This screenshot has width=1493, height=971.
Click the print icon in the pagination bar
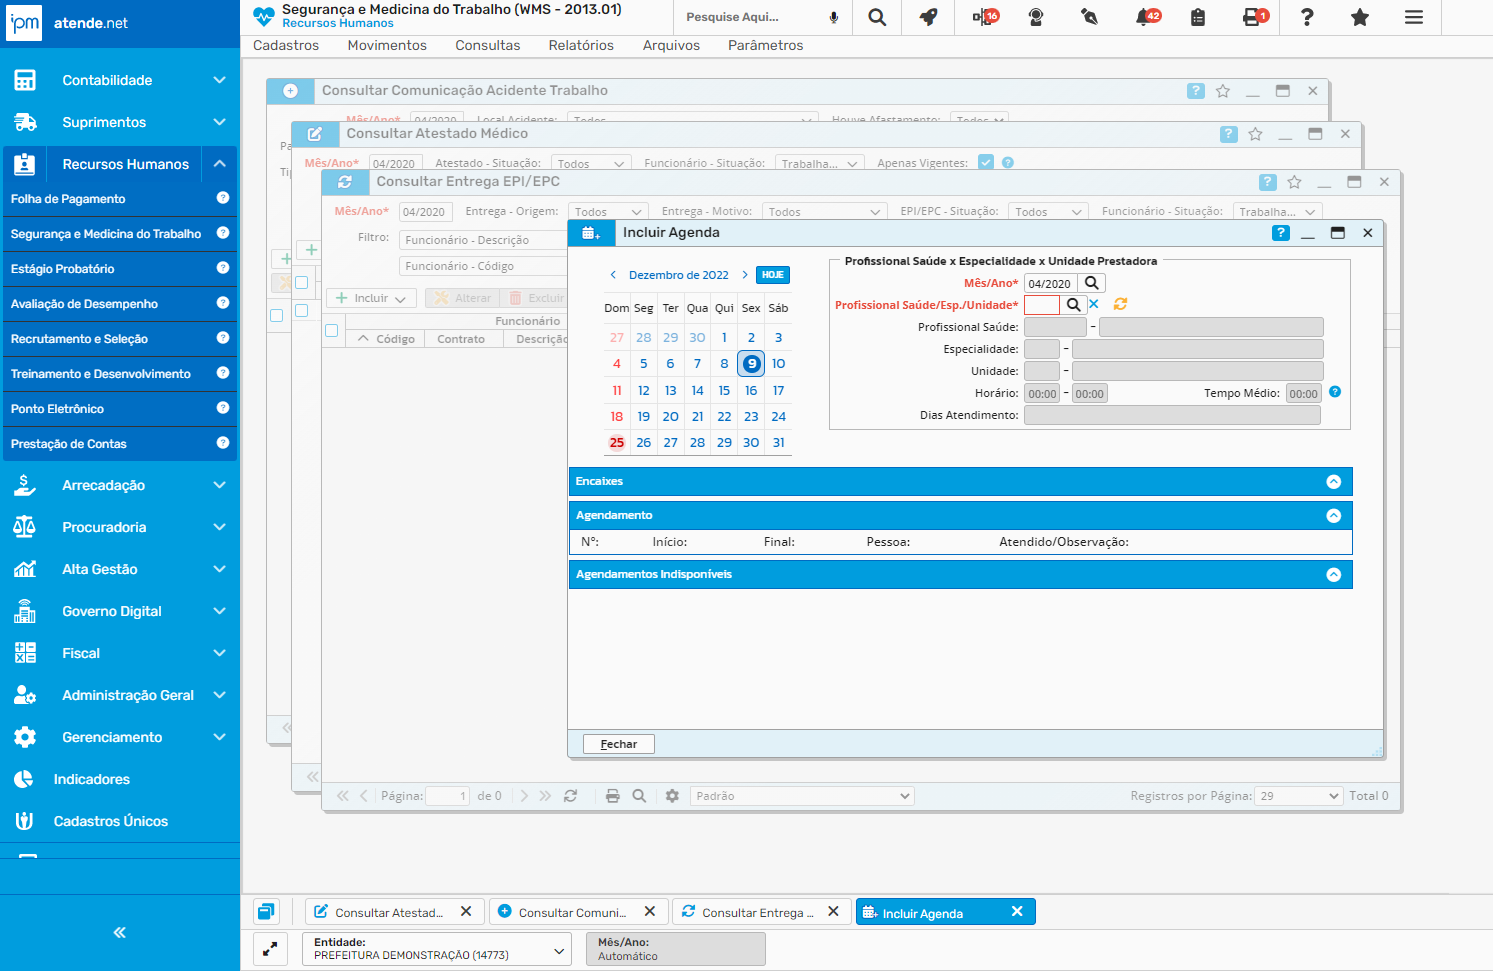(x=613, y=796)
